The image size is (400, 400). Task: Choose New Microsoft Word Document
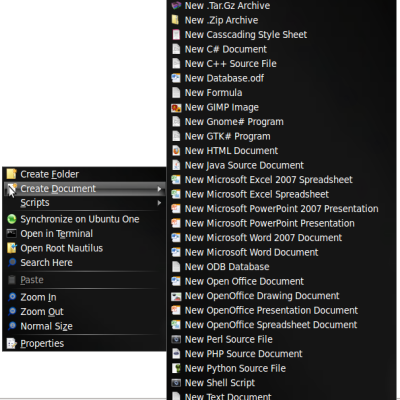pos(282,252)
